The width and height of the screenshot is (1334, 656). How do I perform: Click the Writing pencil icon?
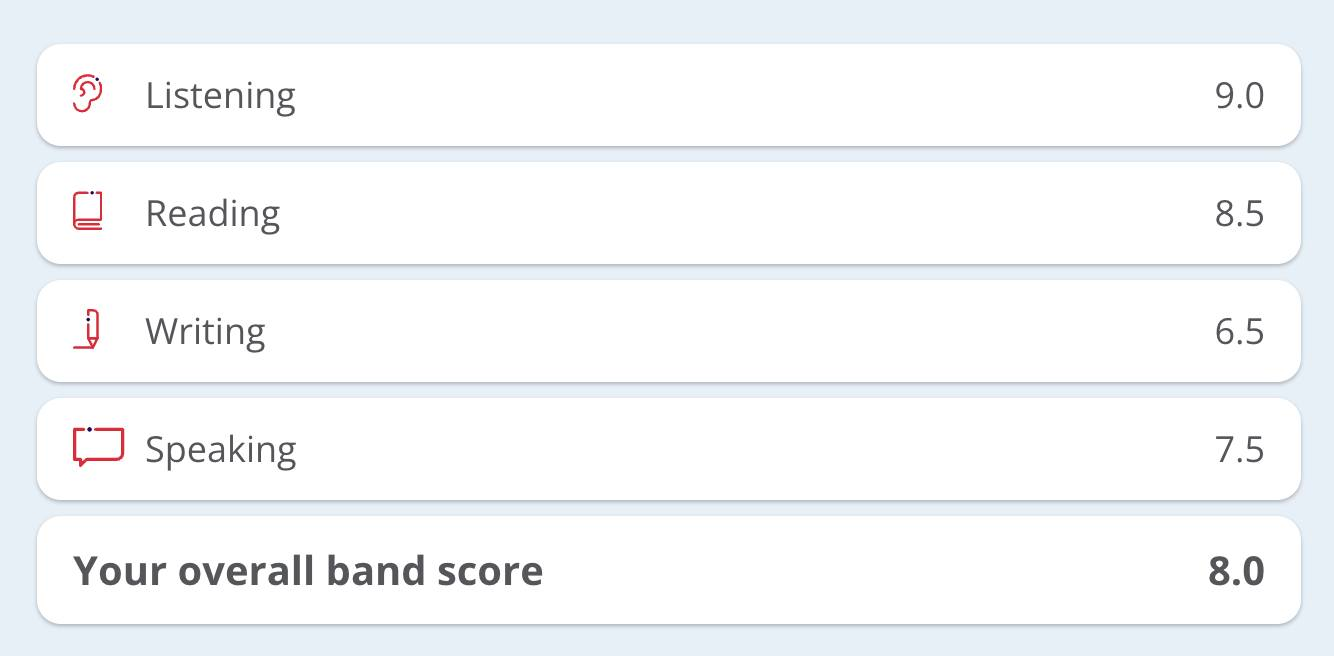(89, 330)
